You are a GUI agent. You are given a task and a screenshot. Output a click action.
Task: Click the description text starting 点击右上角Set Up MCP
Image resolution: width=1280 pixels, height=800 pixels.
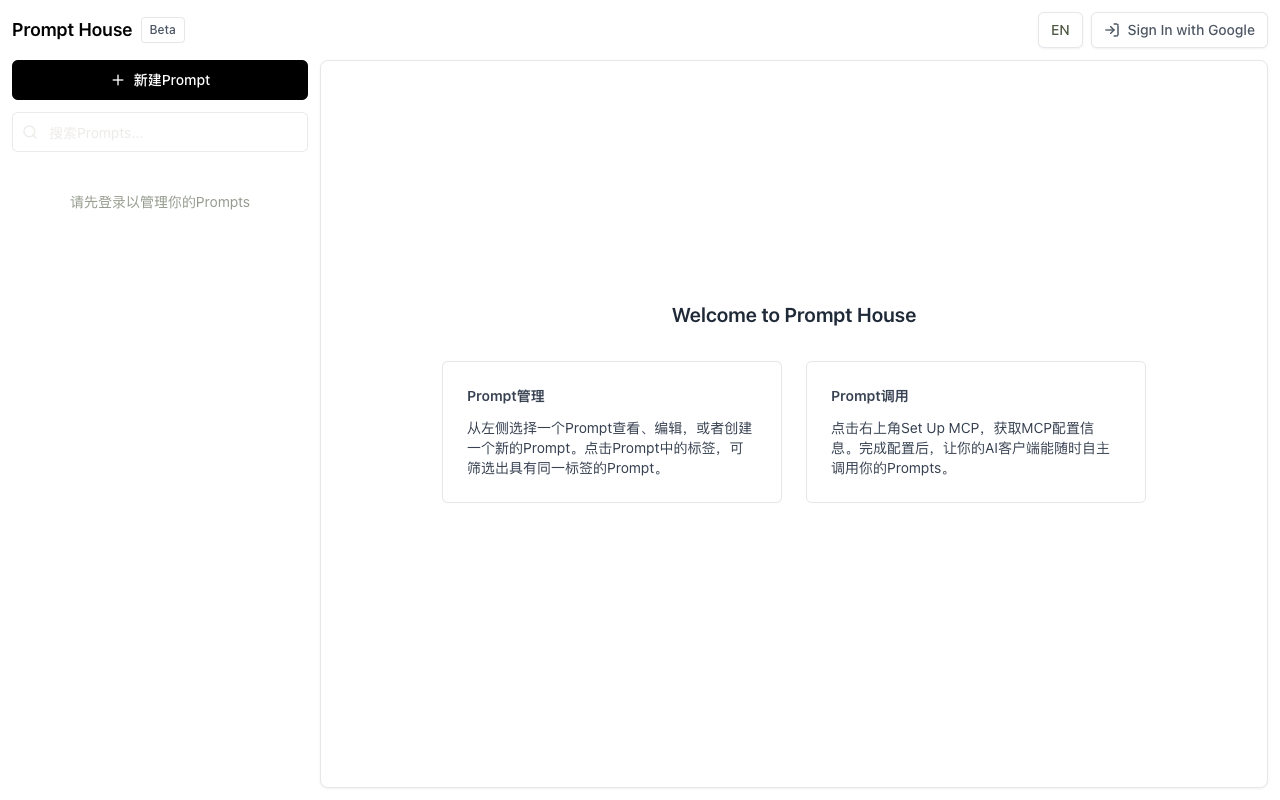tap(971, 448)
